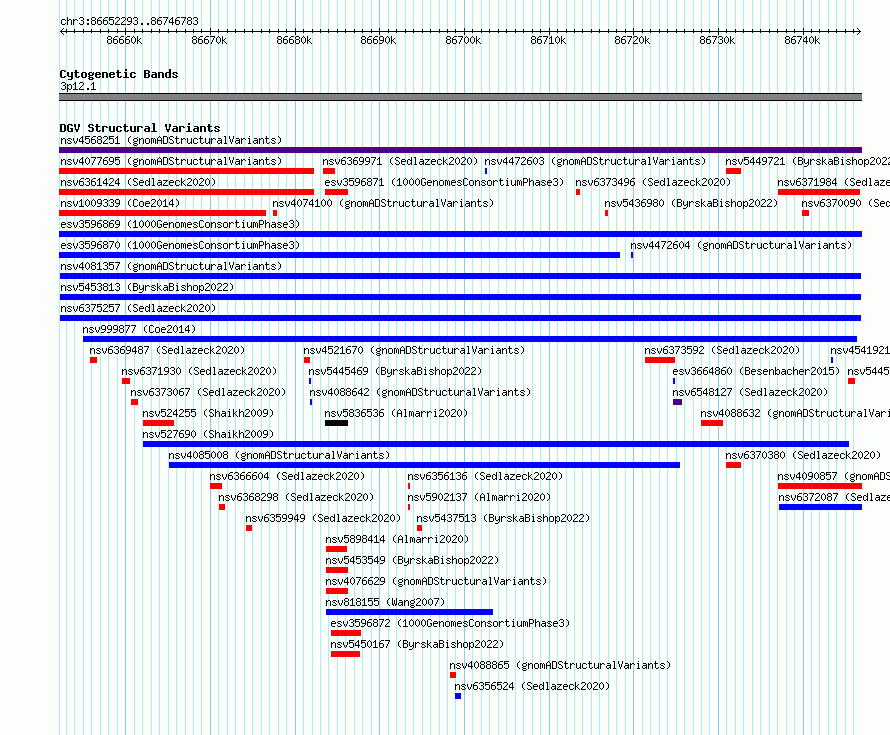Screen dimensions: 890x735
Task: Click the Cytogenetic Bands track title
Action: click(119, 74)
